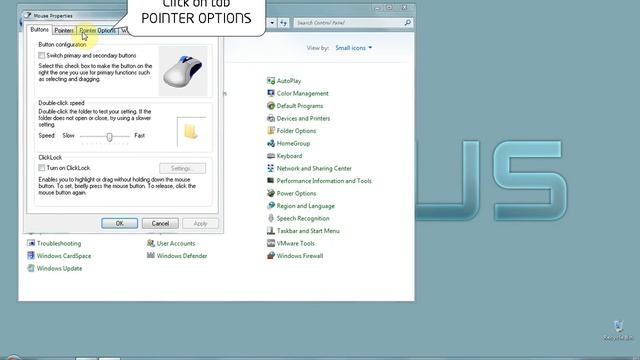Screen dimensions: 640x360
Task: Open the Folder Options link
Action: point(296,131)
